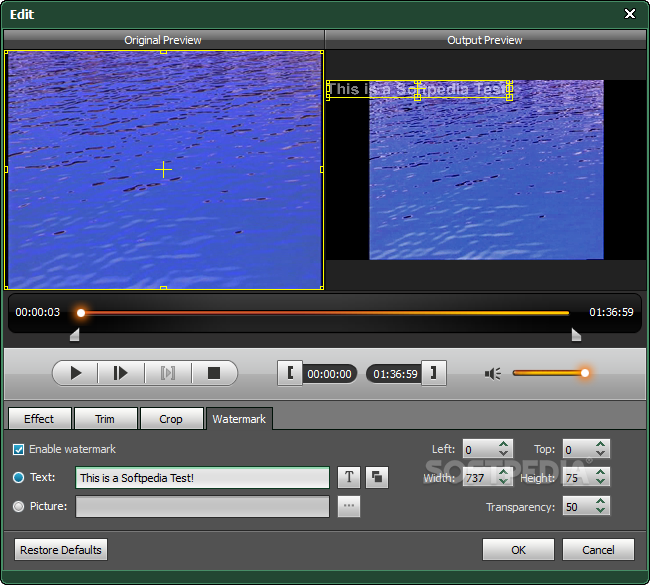Screen dimensions: 650x585
Task: Increase Transparency with up arrow
Action: (x=600, y=501)
